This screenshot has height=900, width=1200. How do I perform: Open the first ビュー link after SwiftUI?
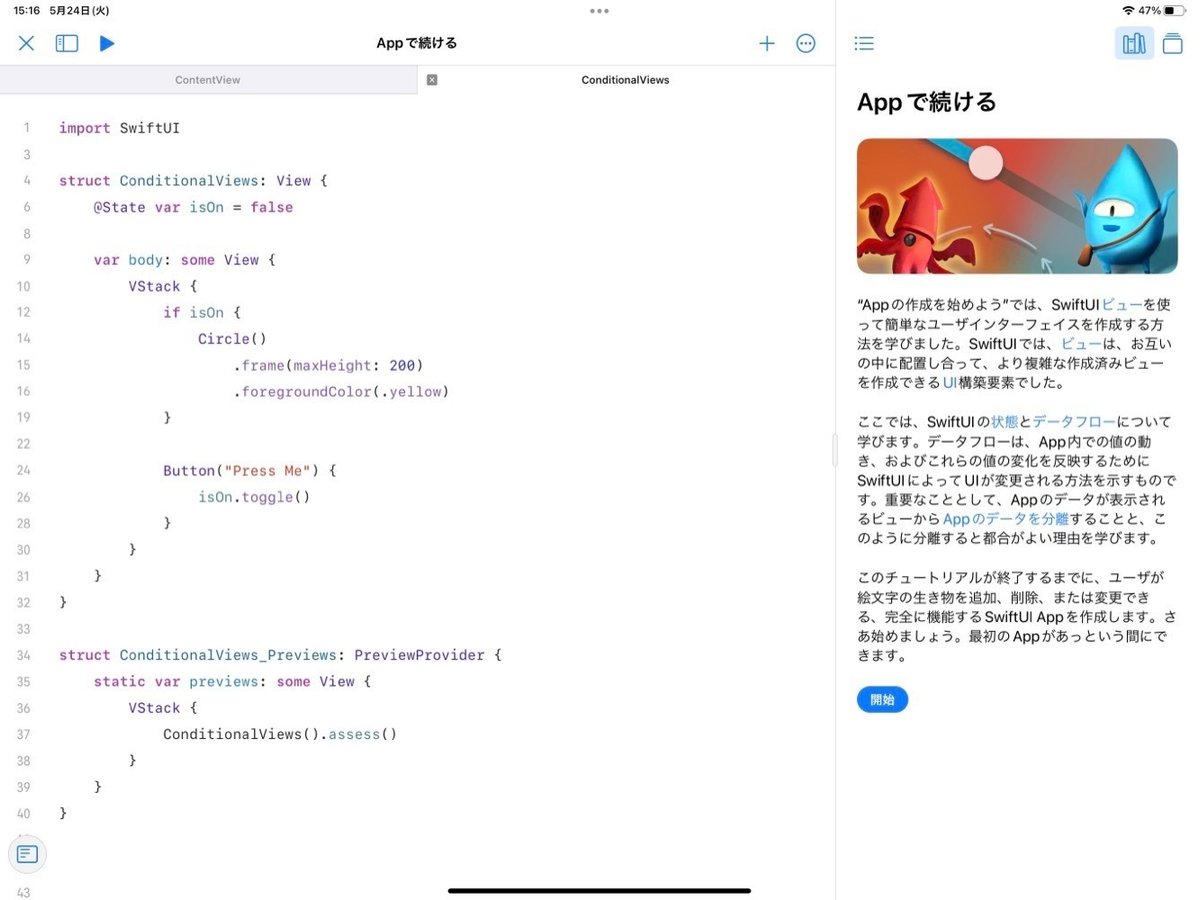coord(1122,304)
